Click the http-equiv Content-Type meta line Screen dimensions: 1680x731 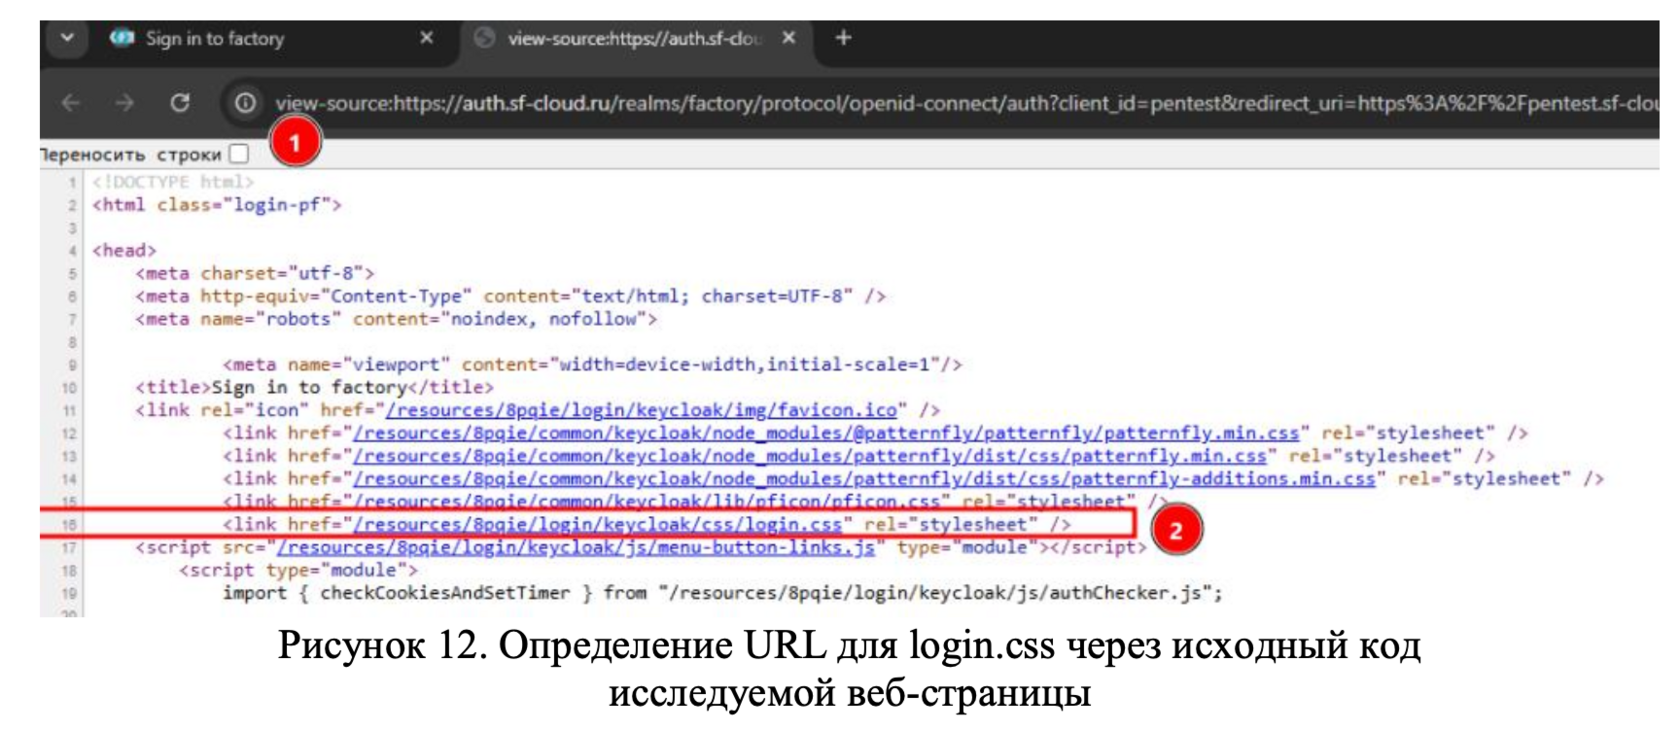[510, 296]
